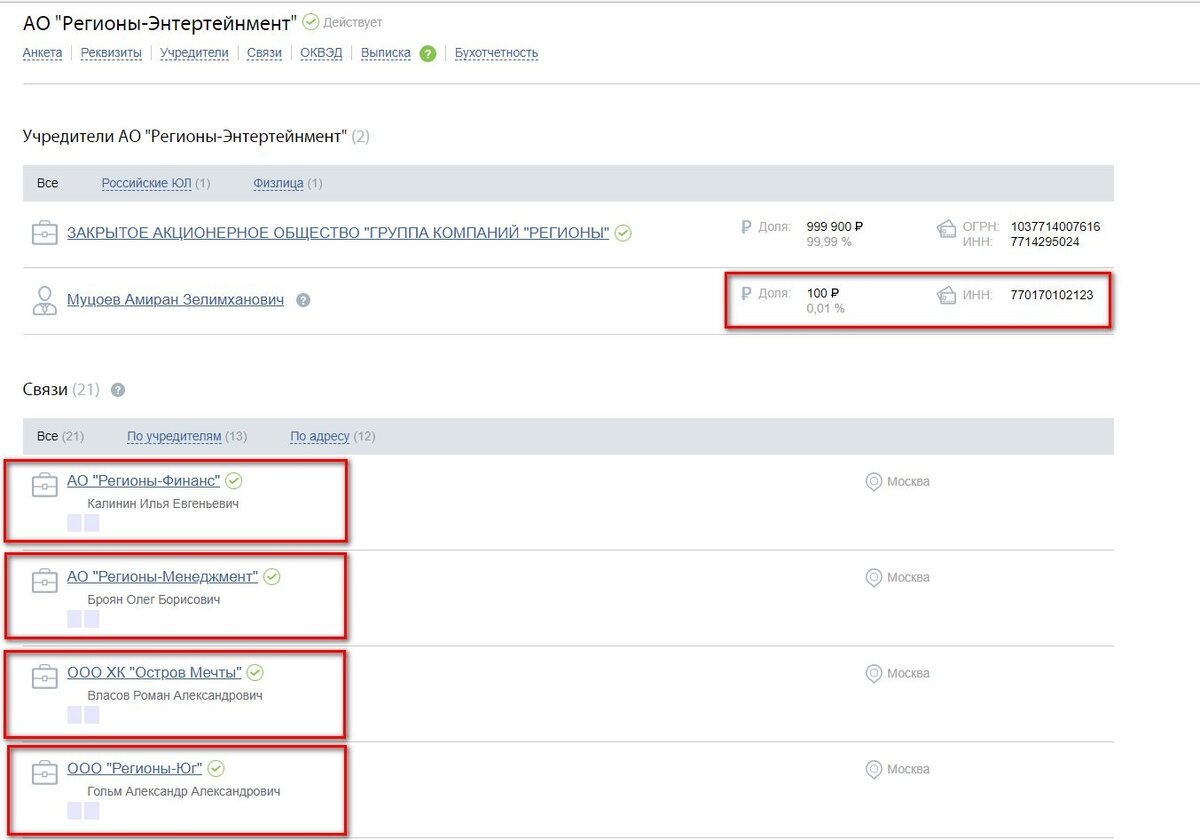
Task: Select the ОГРН value 1037714007616
Action: (x=1055, y=227)
